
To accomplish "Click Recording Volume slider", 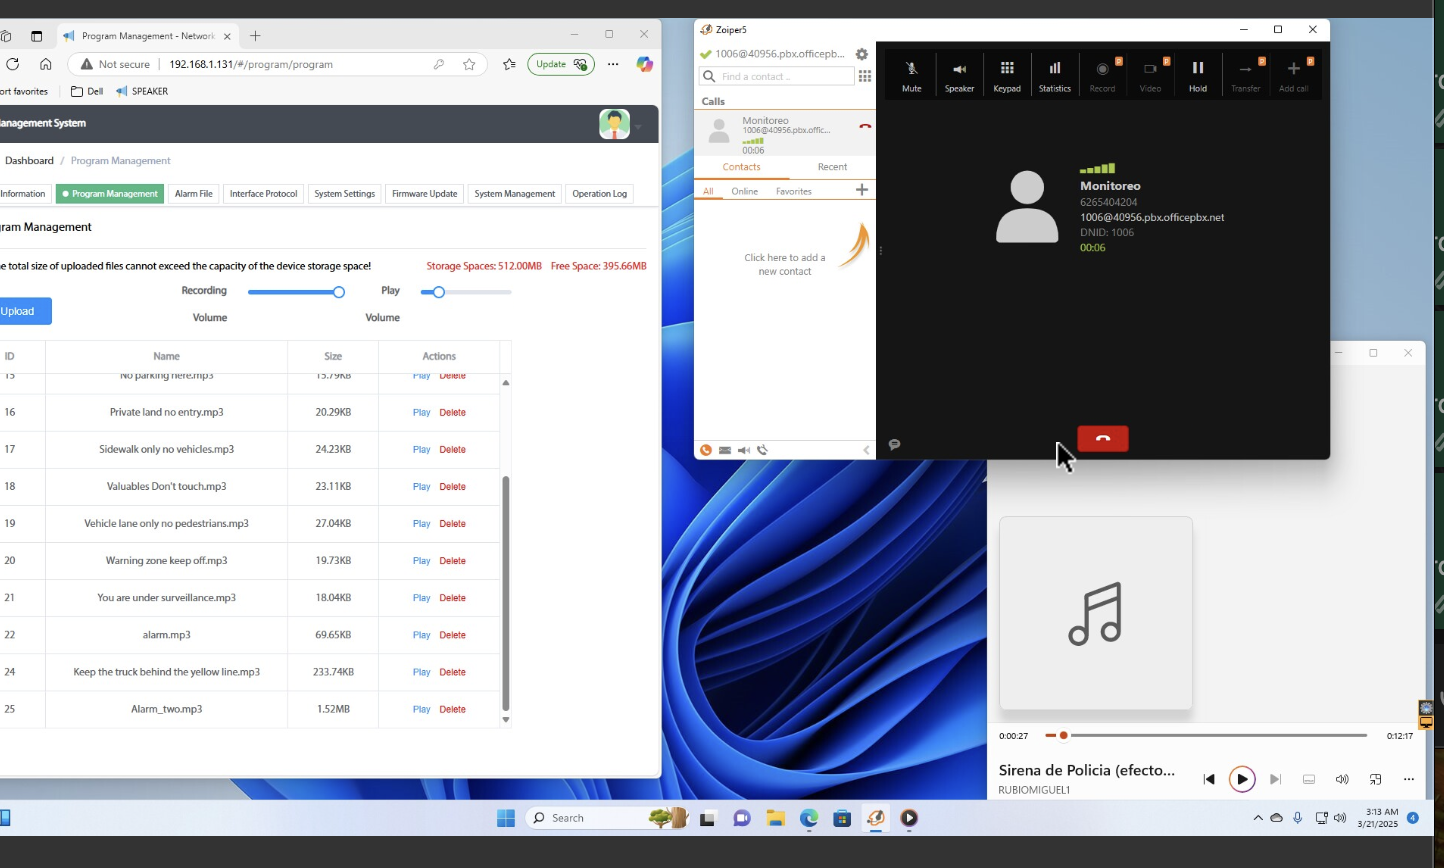I will 295,292.
